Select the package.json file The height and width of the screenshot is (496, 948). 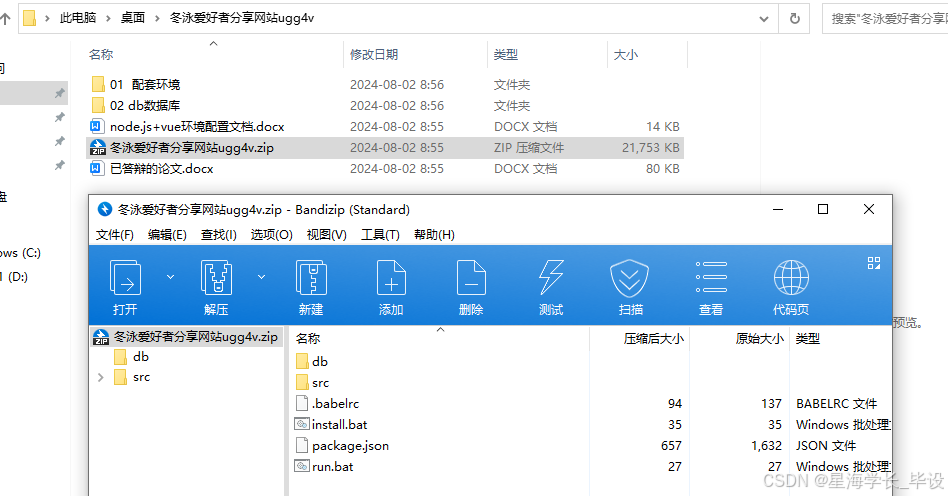342,446
